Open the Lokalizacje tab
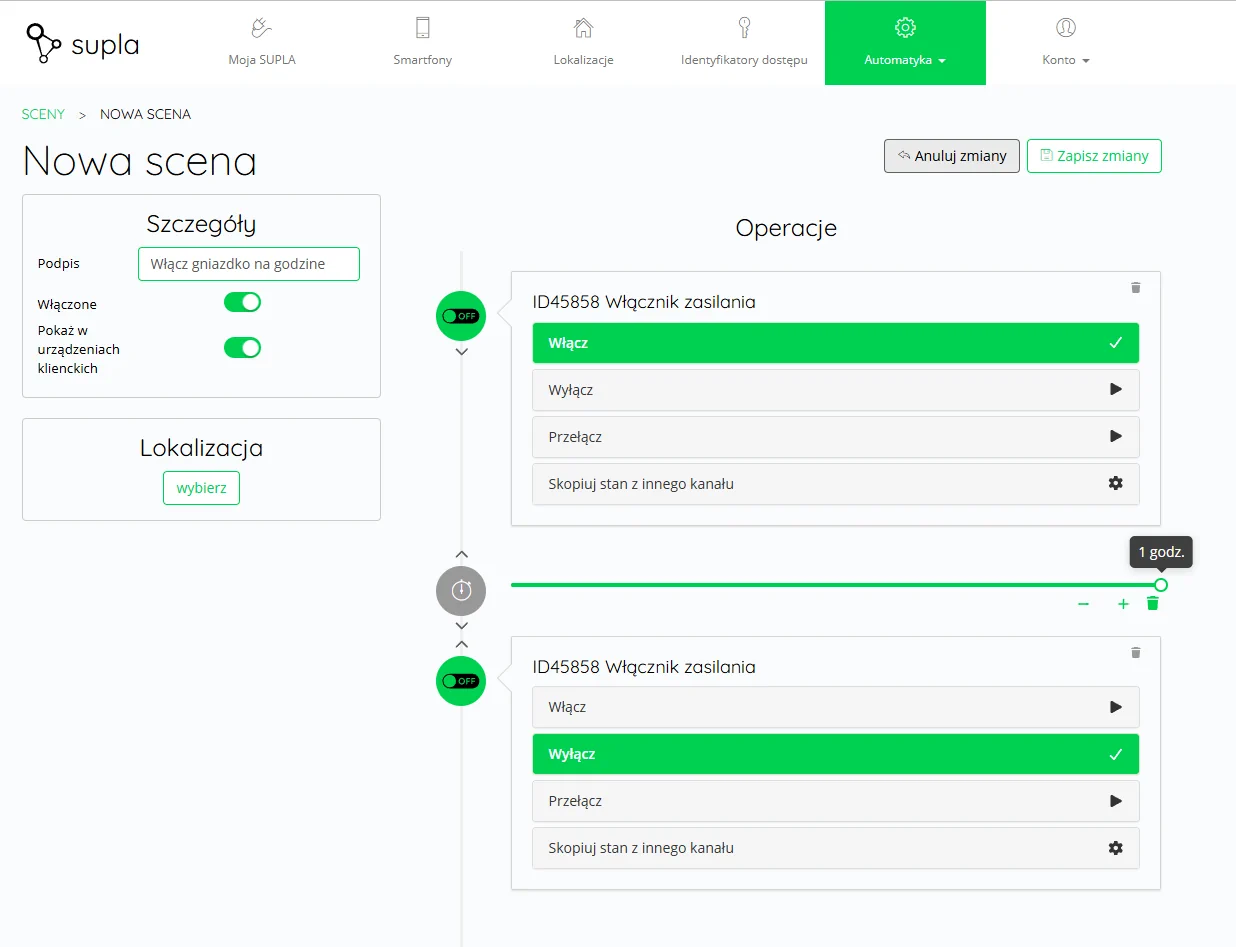 tap(583, 43)
